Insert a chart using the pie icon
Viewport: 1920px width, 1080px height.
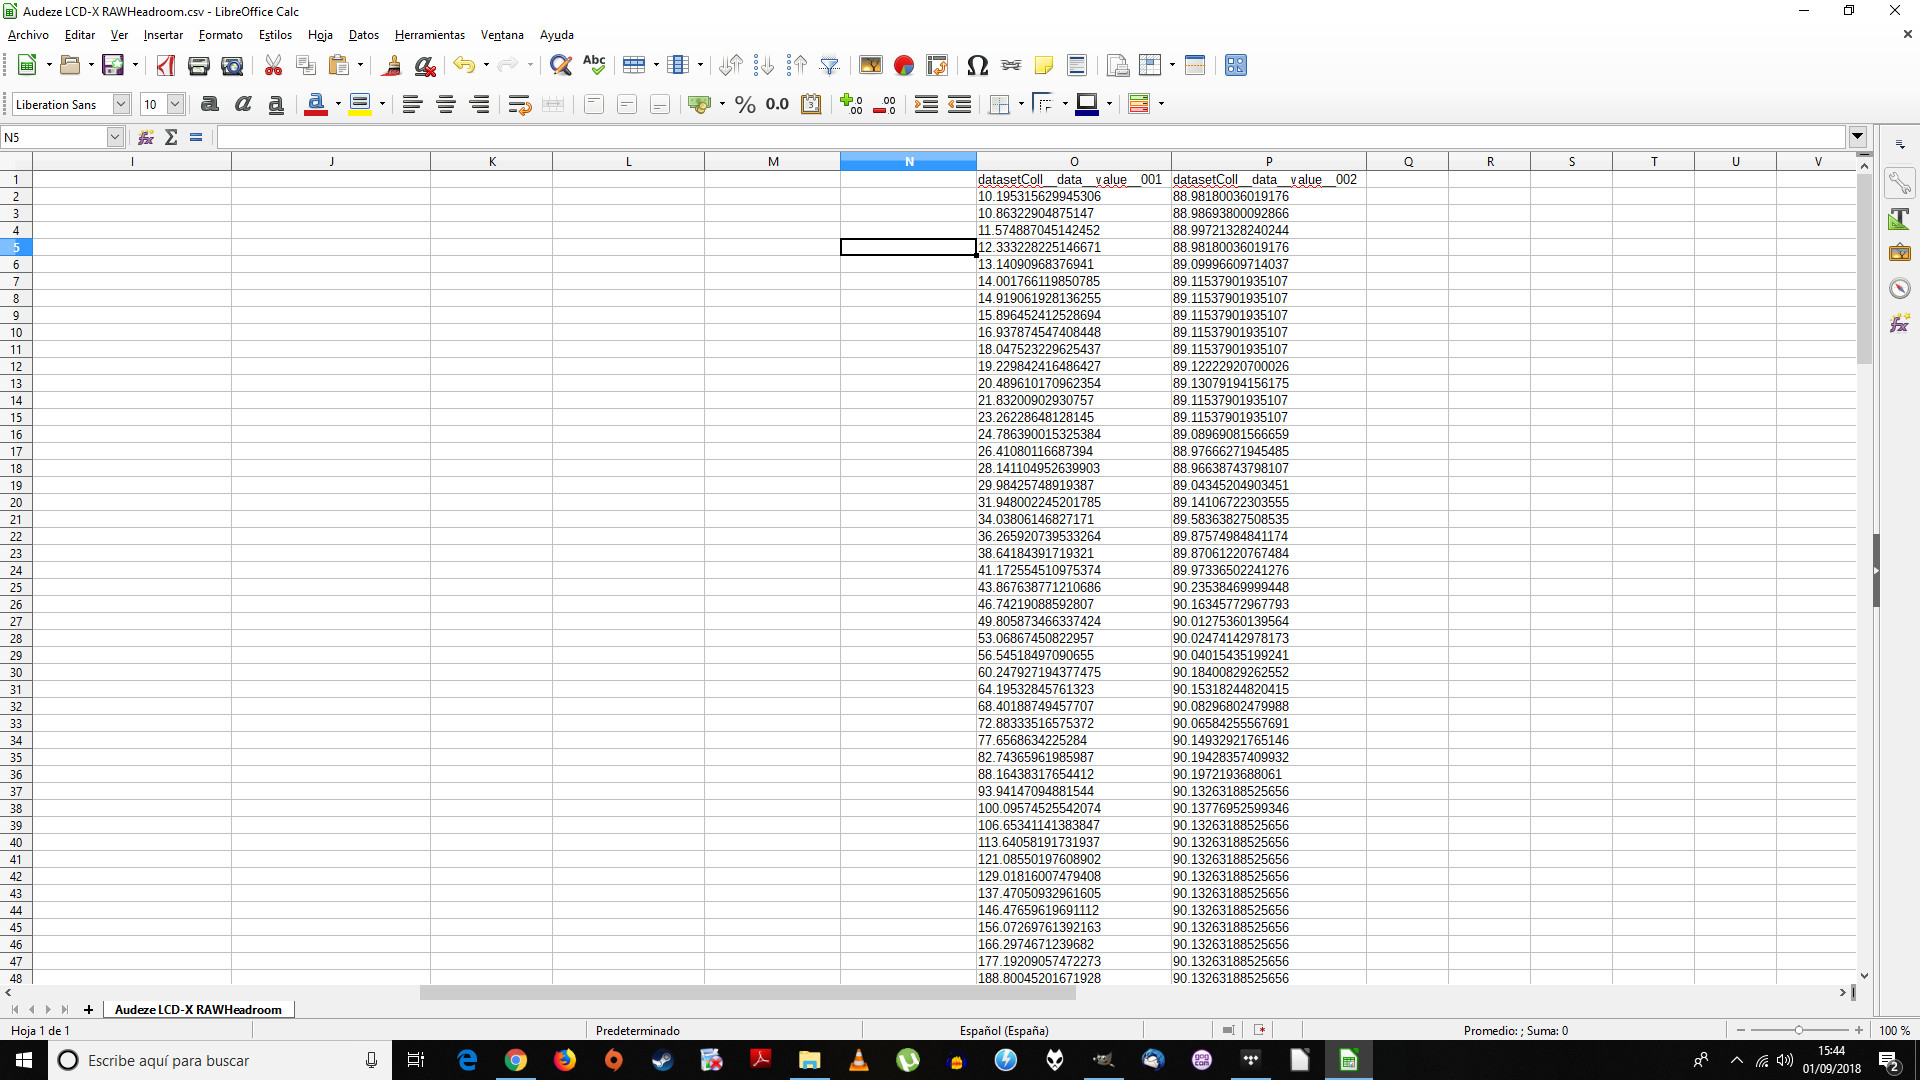coord(904,66)
